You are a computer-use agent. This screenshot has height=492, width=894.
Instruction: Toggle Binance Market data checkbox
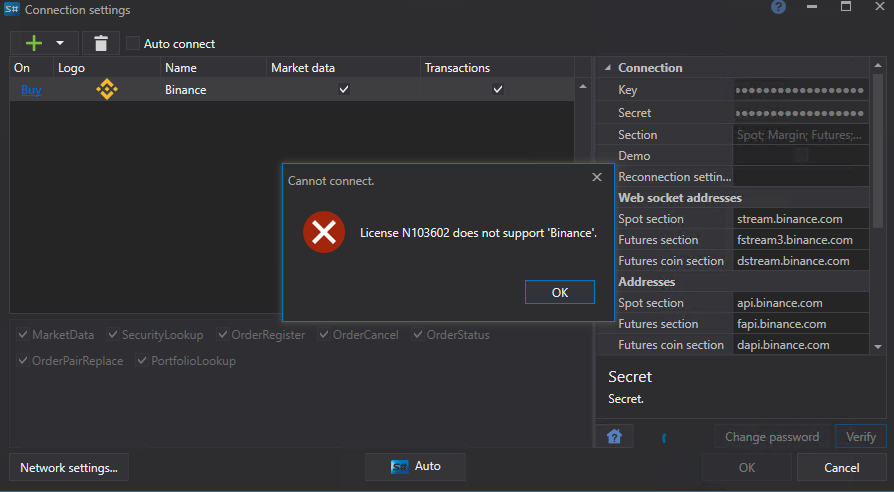point(344,89)
